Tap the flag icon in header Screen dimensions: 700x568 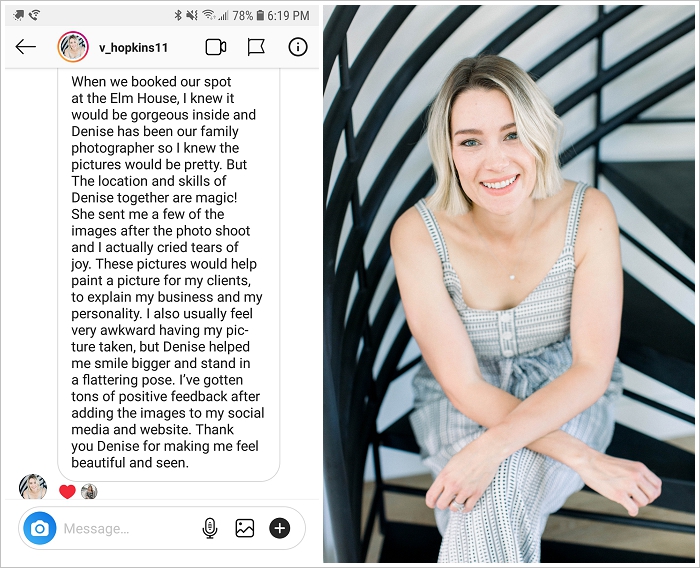pos(256,47)
